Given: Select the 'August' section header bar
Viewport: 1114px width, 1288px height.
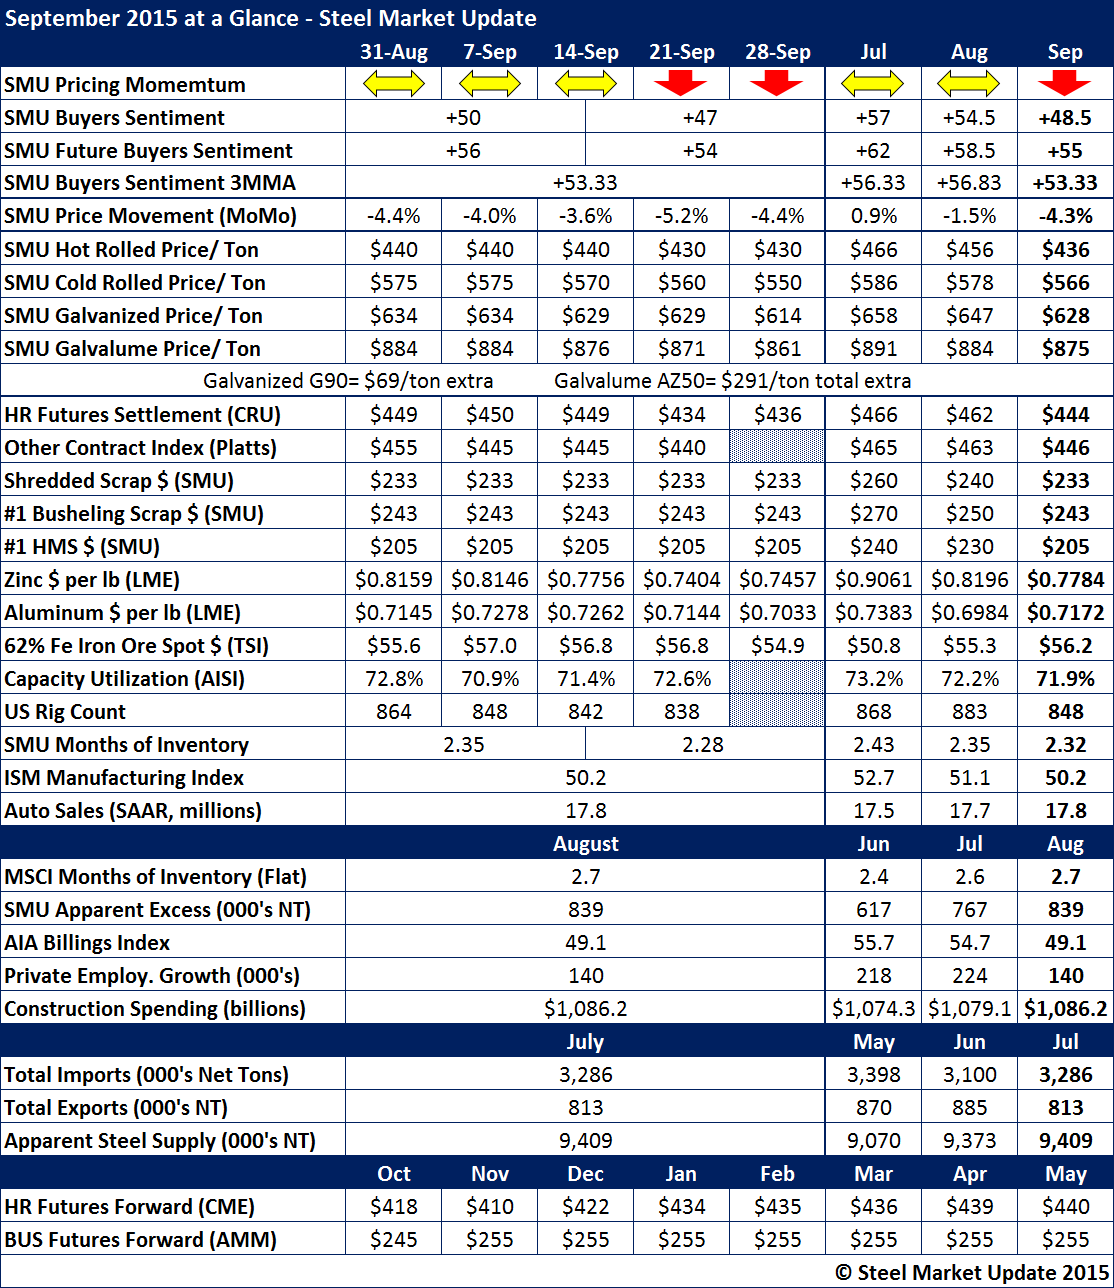Looking at the screenshot, I should 586,843.
